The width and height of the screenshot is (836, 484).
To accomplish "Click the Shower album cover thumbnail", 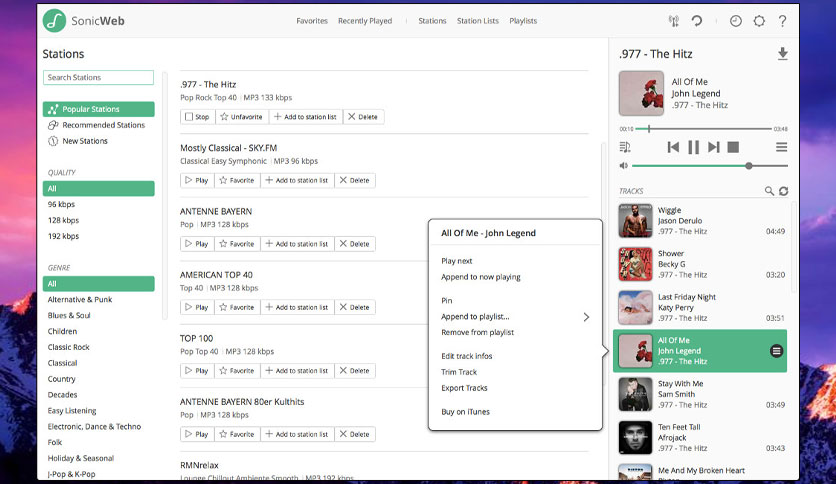I will [x=636, y=264].
